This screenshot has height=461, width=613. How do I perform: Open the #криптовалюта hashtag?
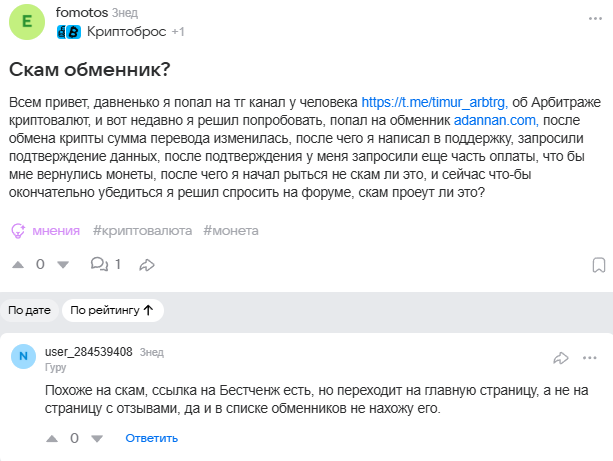(143, 230)
